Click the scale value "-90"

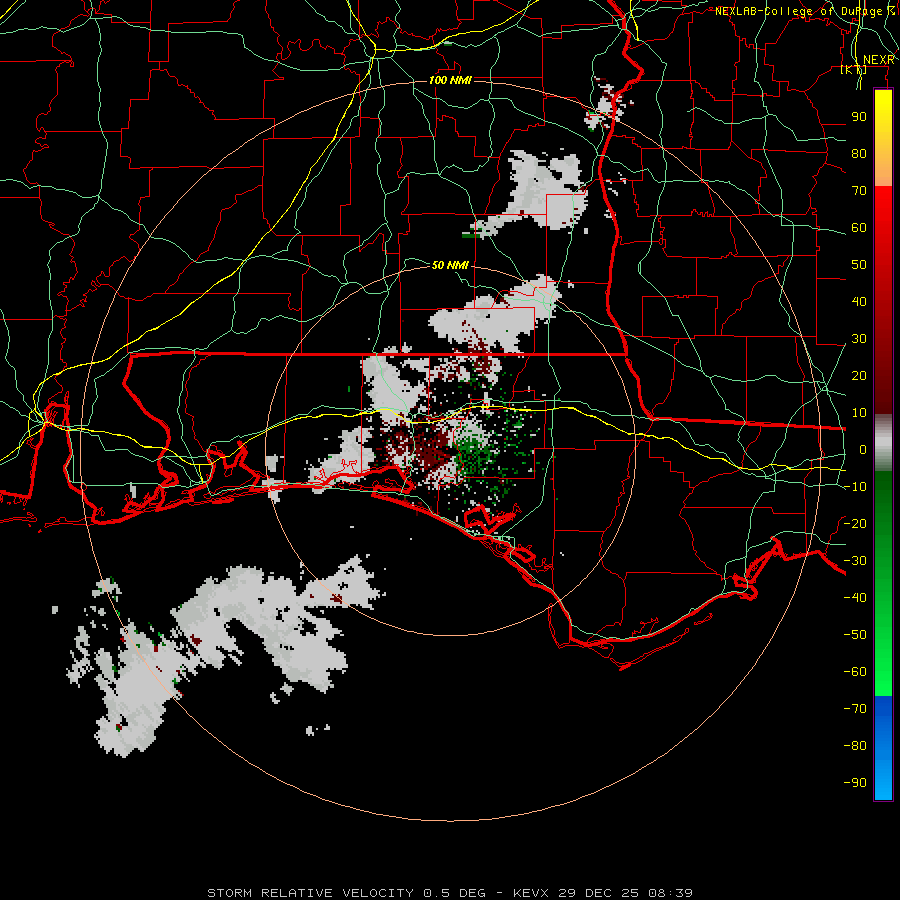pyautogui.click(x=855, y=783)
